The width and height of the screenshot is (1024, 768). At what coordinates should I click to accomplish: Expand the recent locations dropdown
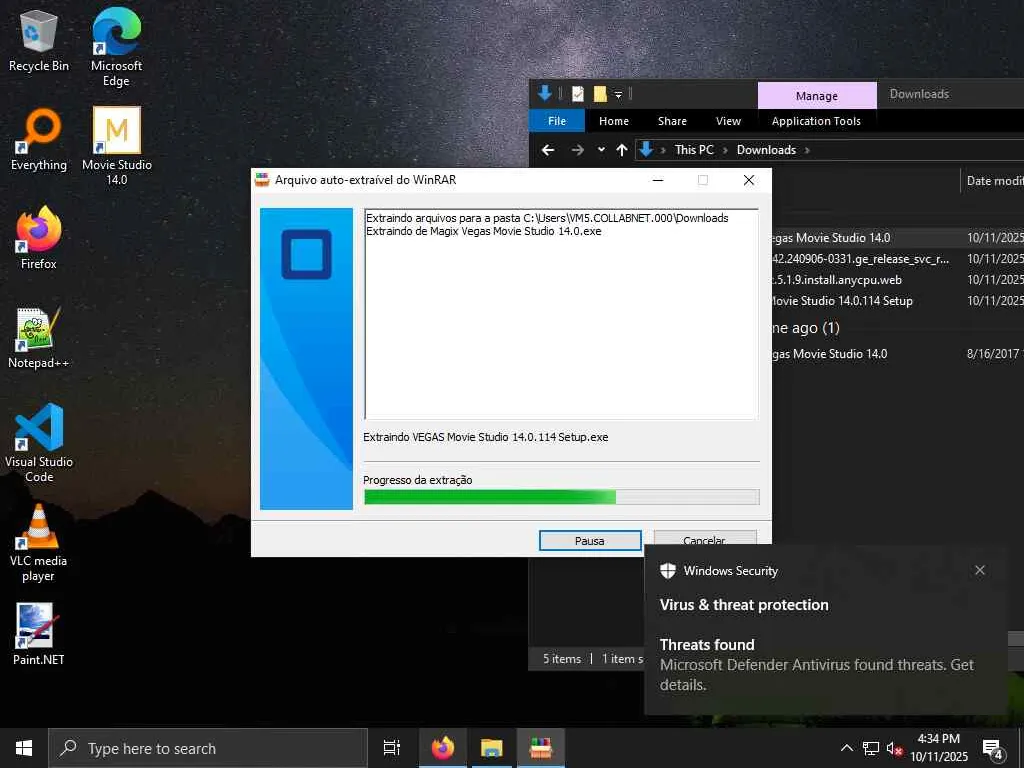click(x=601, y=150)
